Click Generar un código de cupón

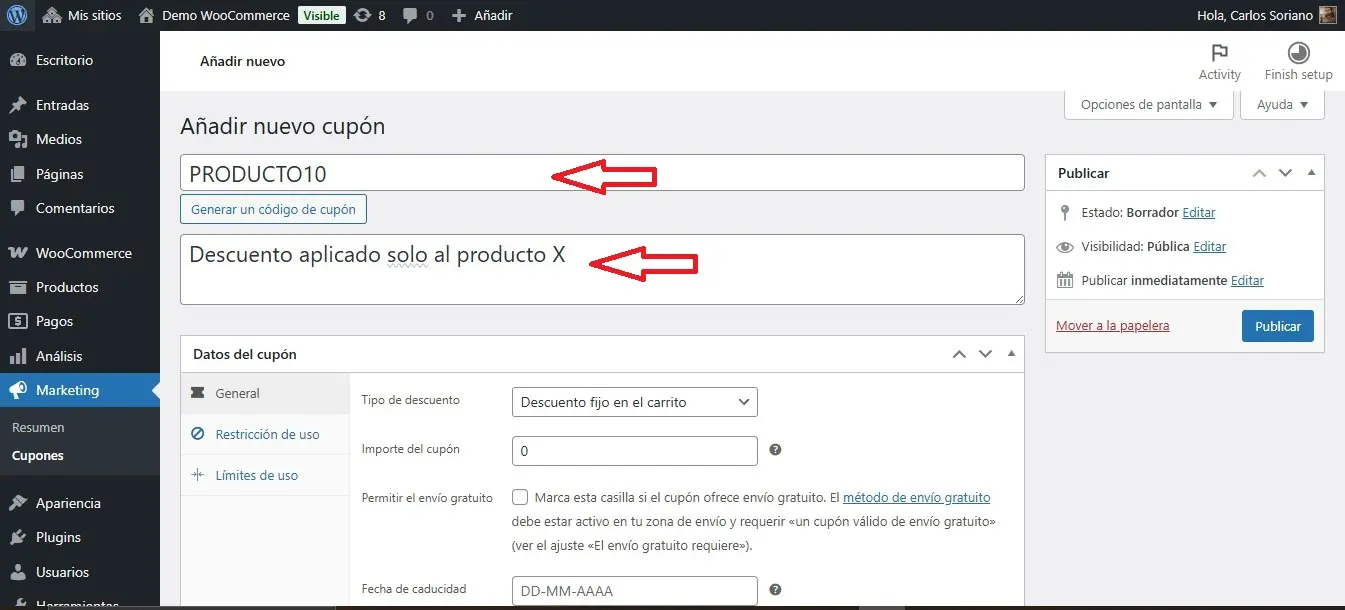[x=274, y=210]
